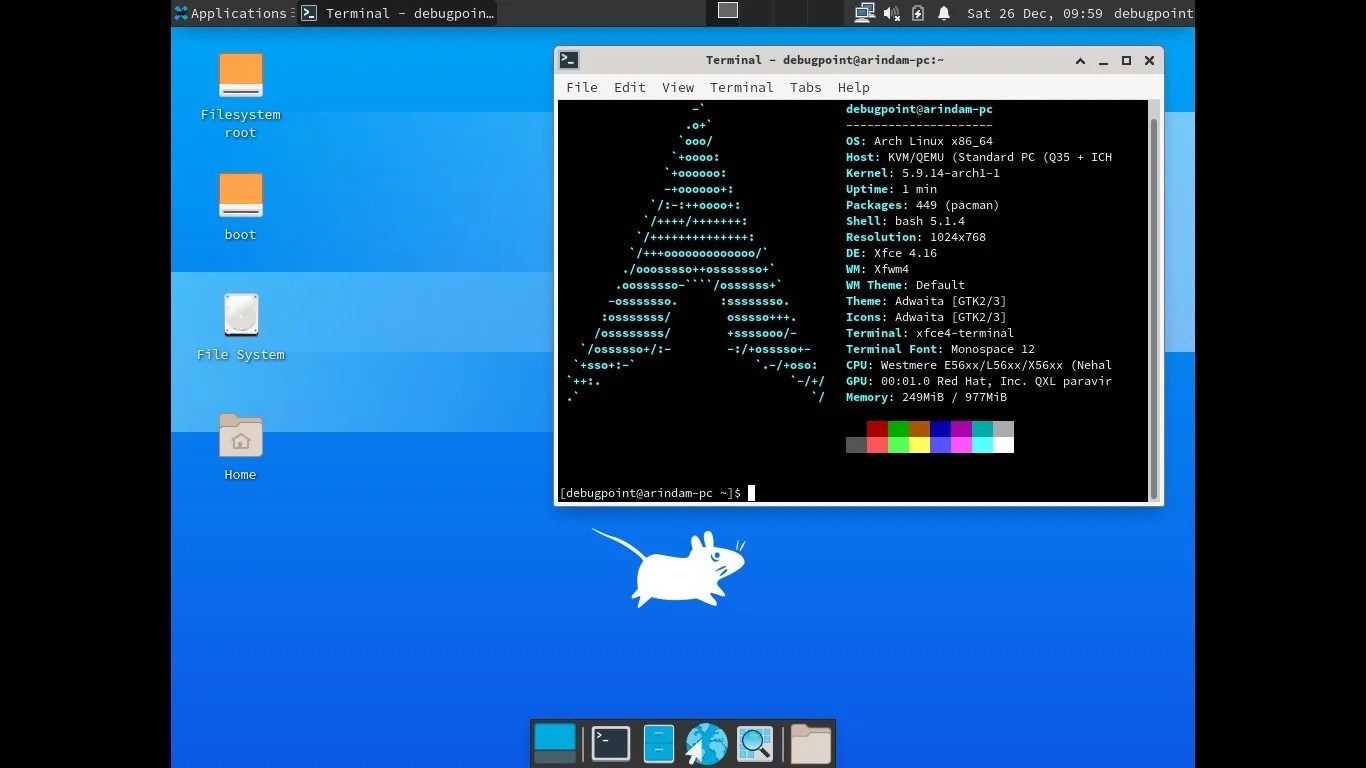
Task: Open the web browser globe icon
Action: point(705,743)
